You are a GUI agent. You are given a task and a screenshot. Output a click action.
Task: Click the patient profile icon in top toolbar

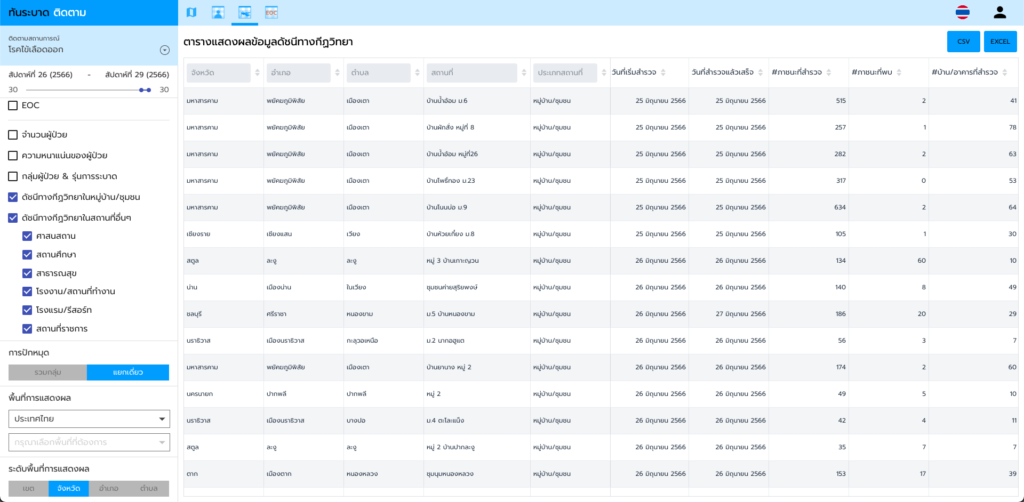(218, 12)
